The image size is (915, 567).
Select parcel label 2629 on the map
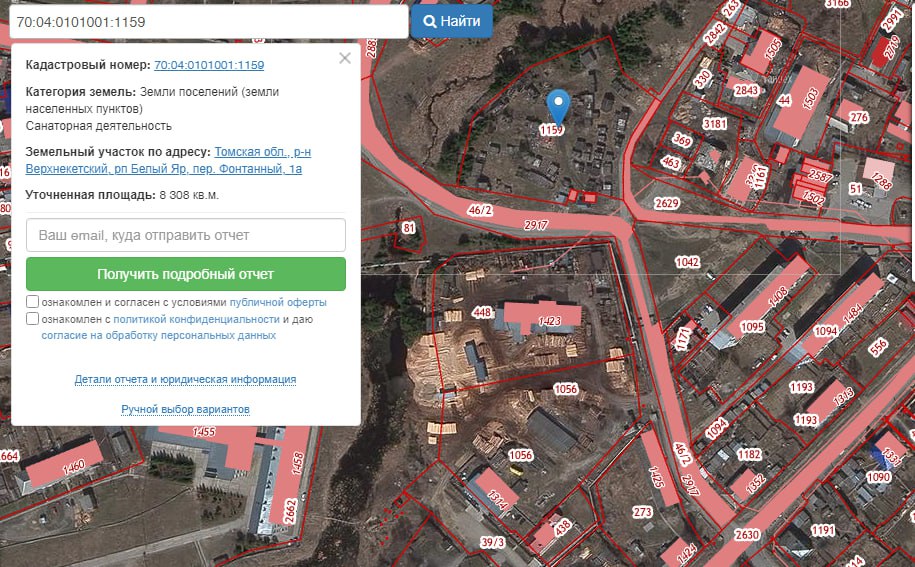666,203
